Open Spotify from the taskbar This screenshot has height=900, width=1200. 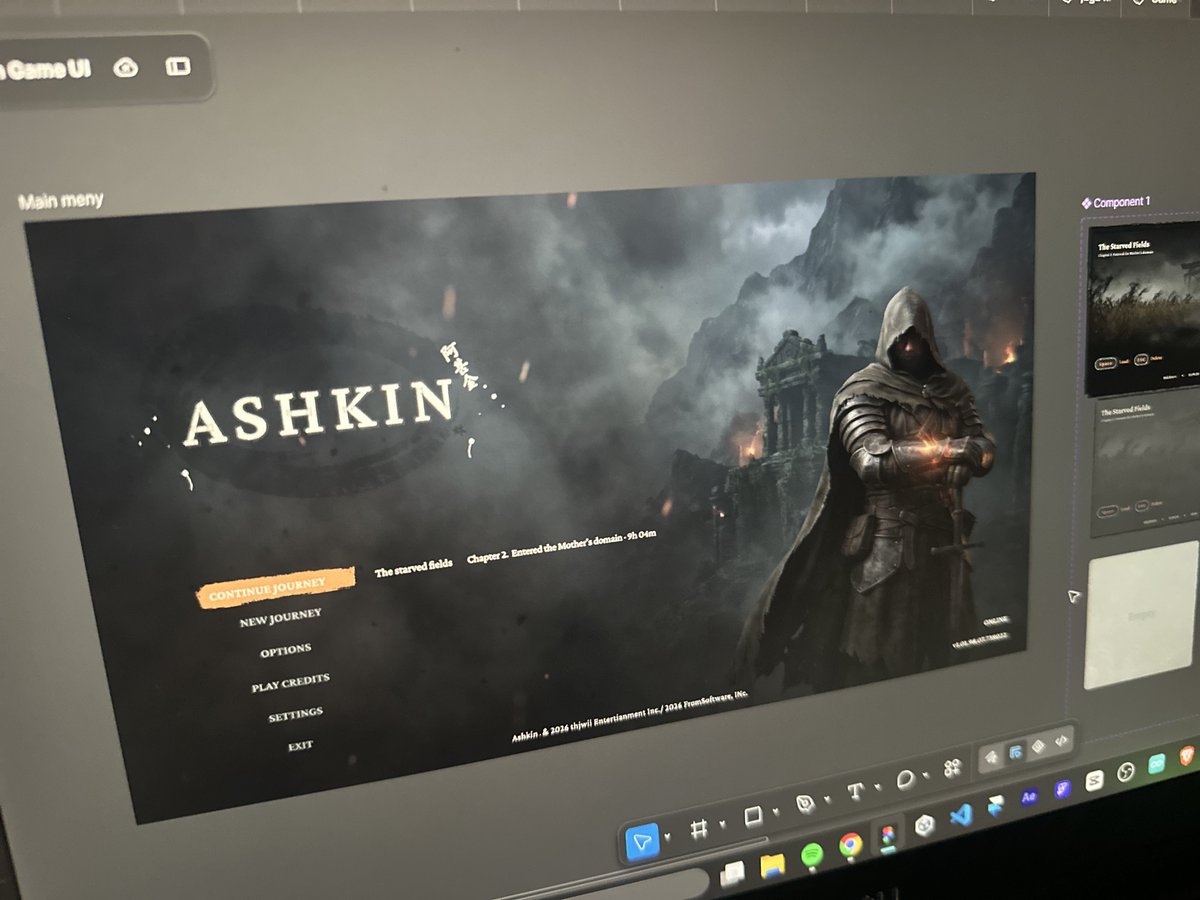point(811,855)
